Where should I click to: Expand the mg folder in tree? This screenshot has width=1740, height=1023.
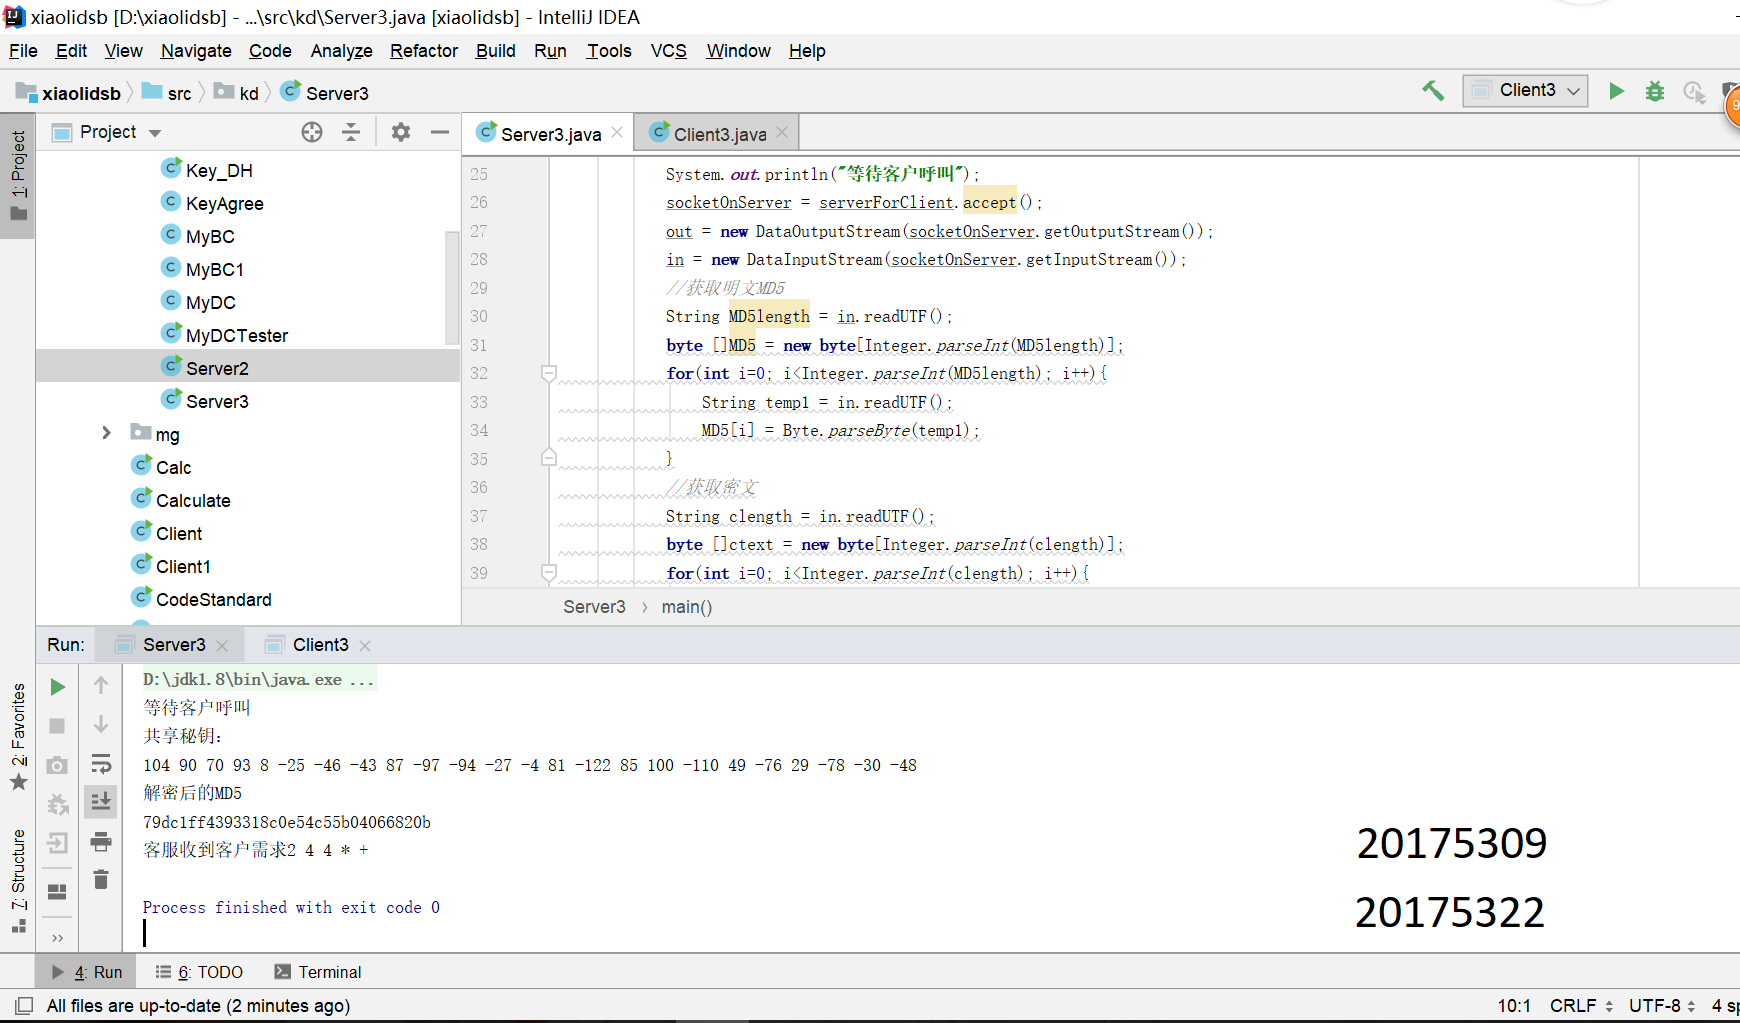[106, 433]
